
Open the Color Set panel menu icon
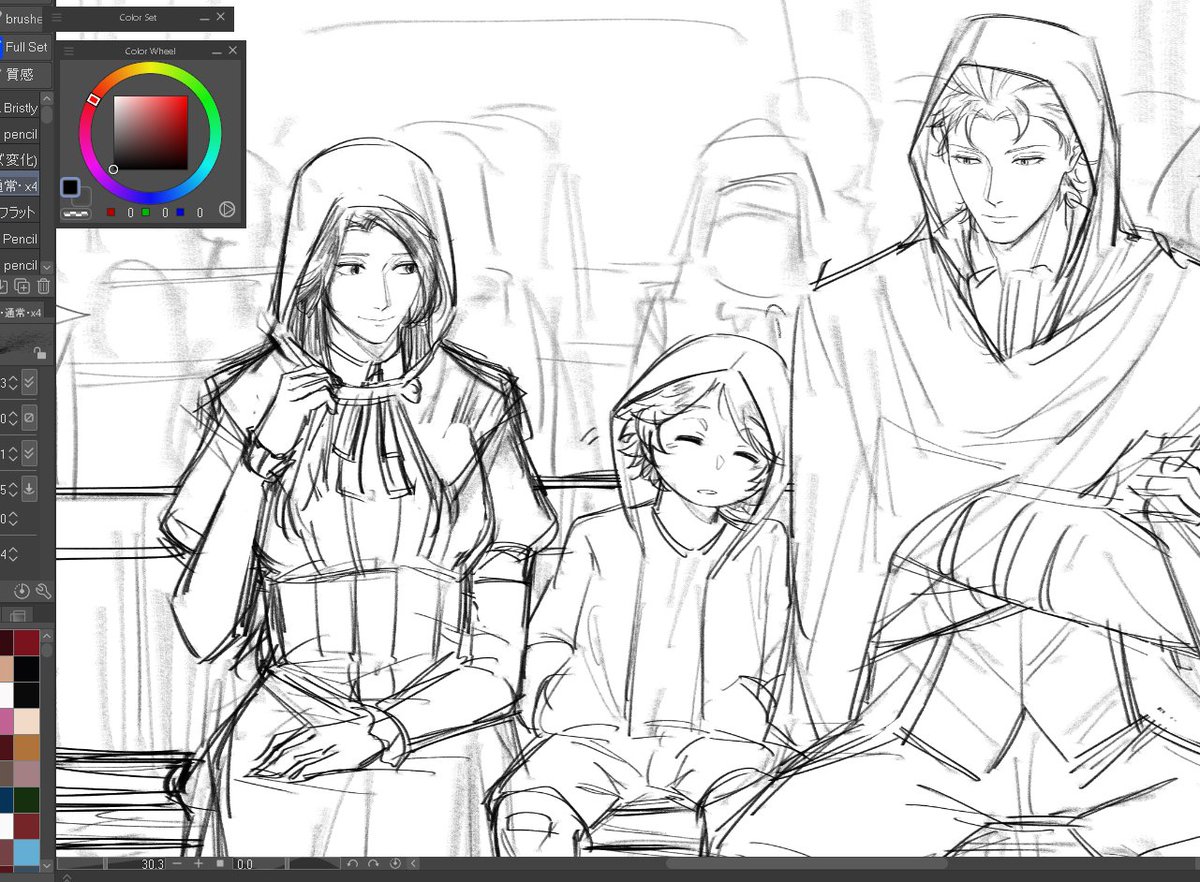coord(56,17)
